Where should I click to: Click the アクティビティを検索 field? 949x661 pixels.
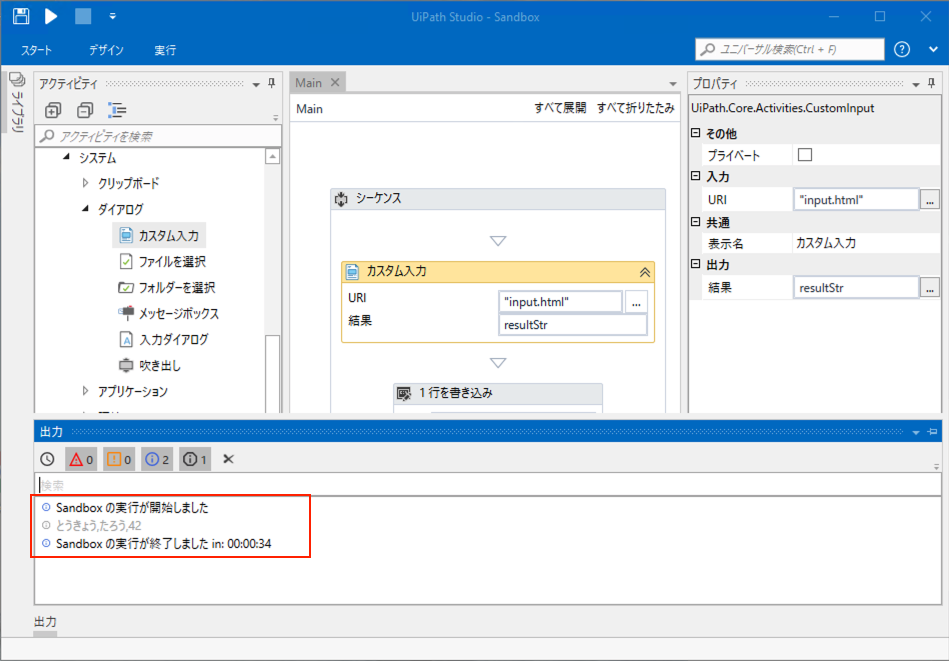[x=159, y=136]
